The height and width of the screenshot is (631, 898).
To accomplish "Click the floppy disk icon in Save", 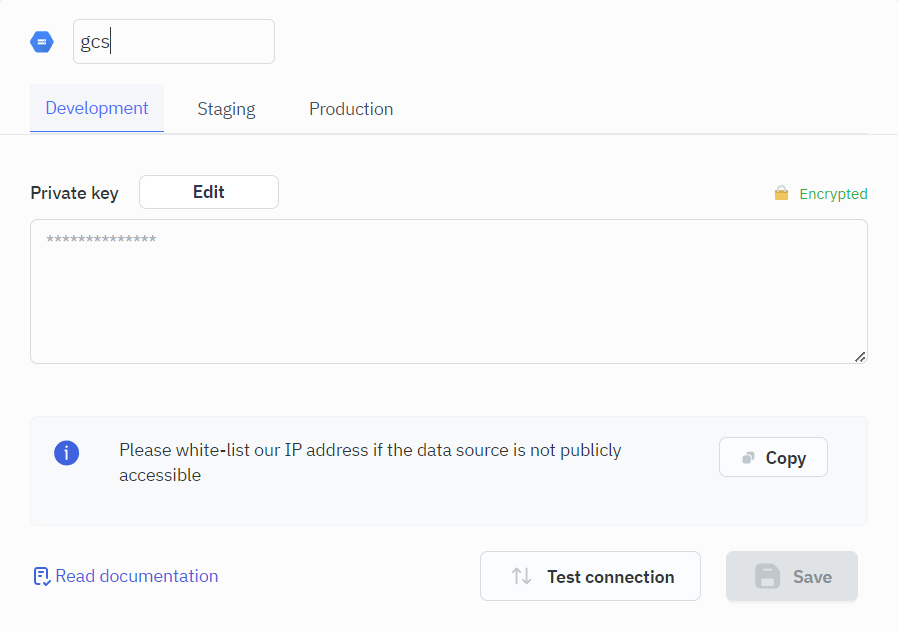I will 767,576.
